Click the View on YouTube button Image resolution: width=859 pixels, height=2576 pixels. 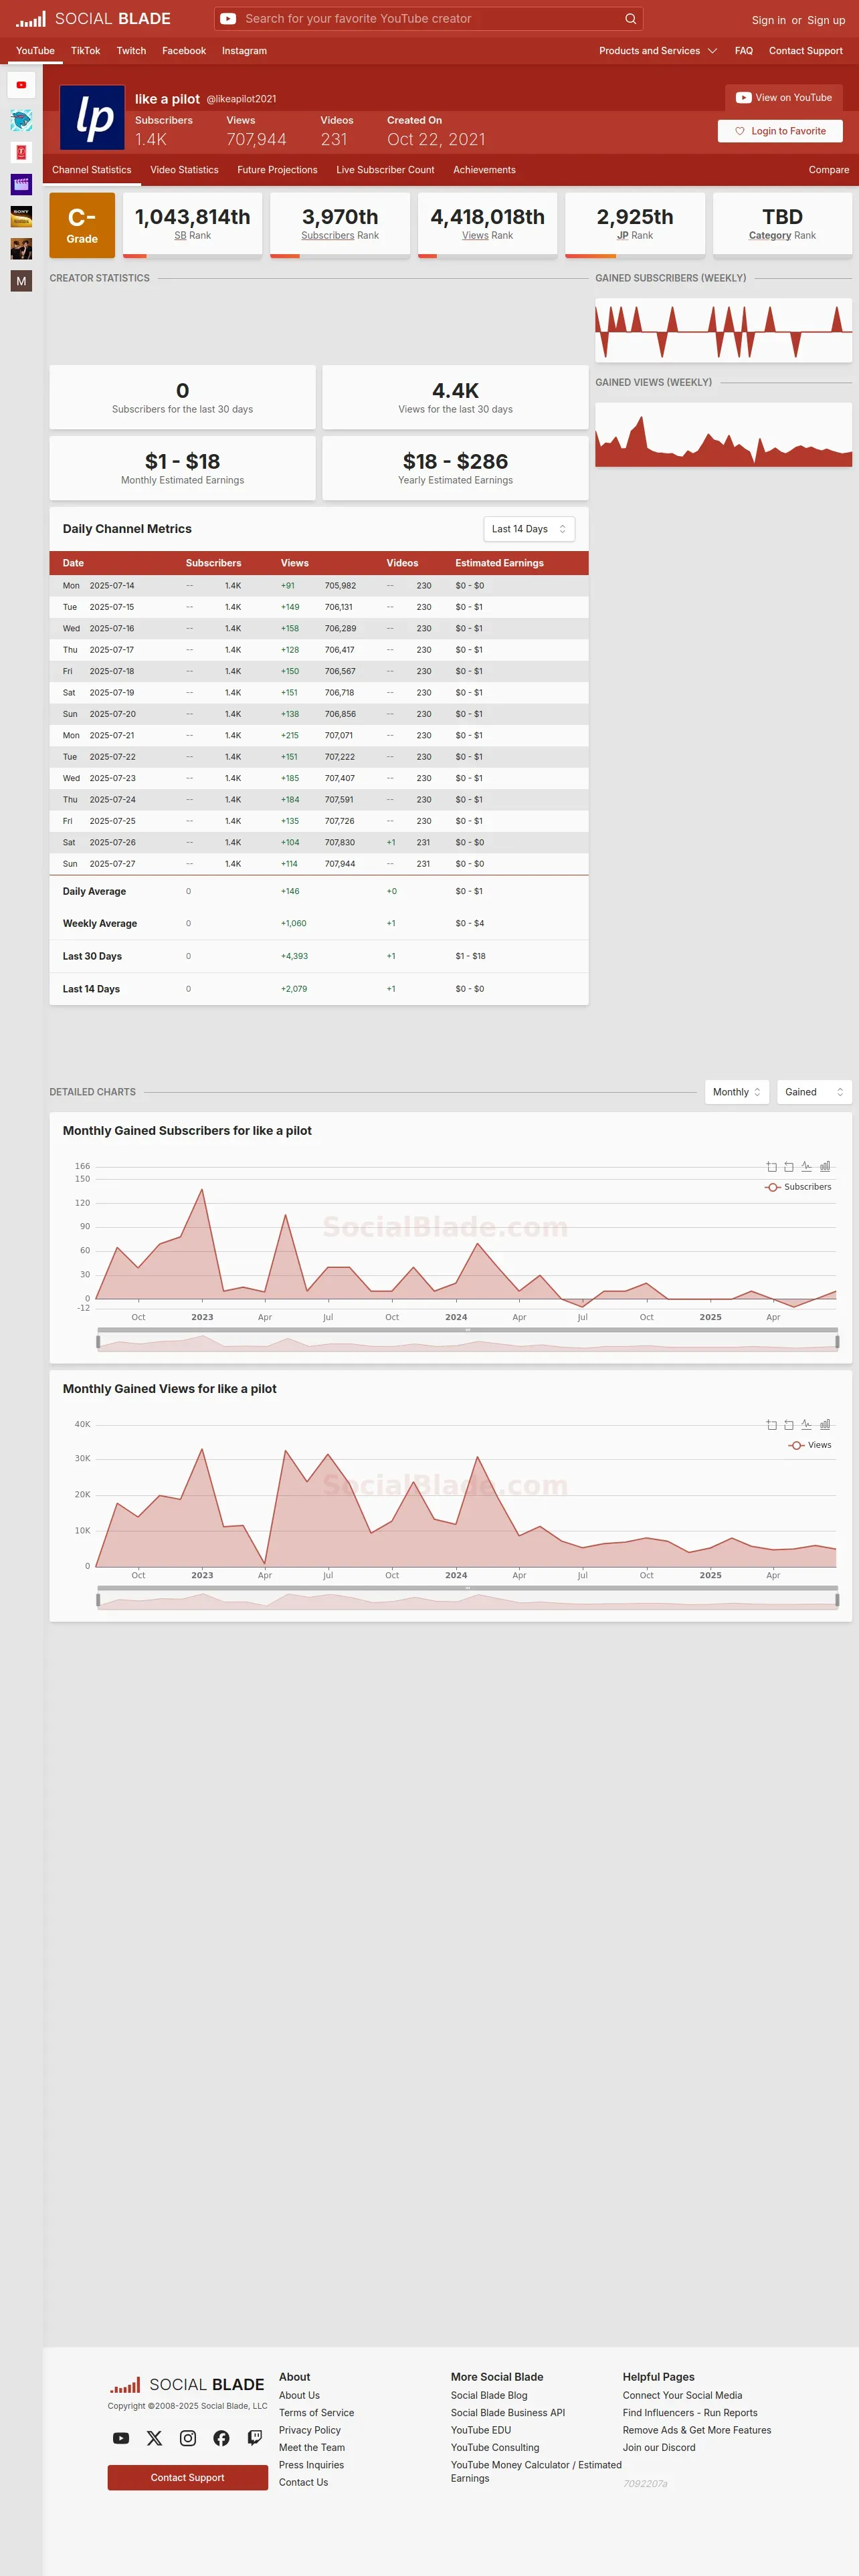pyautogui.click(x=784, y=98)
